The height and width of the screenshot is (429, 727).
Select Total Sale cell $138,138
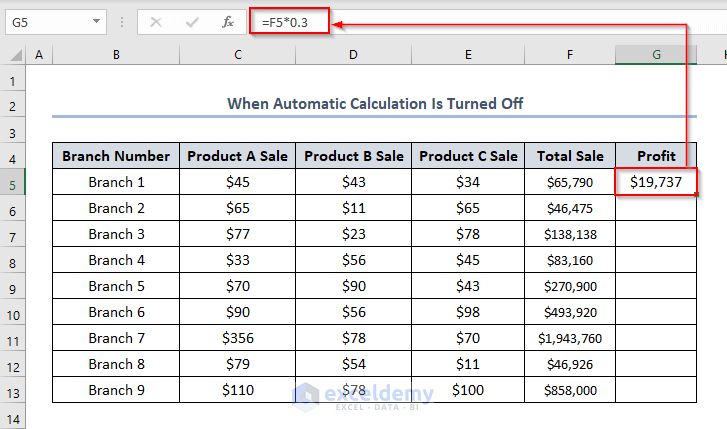point(570,234)
